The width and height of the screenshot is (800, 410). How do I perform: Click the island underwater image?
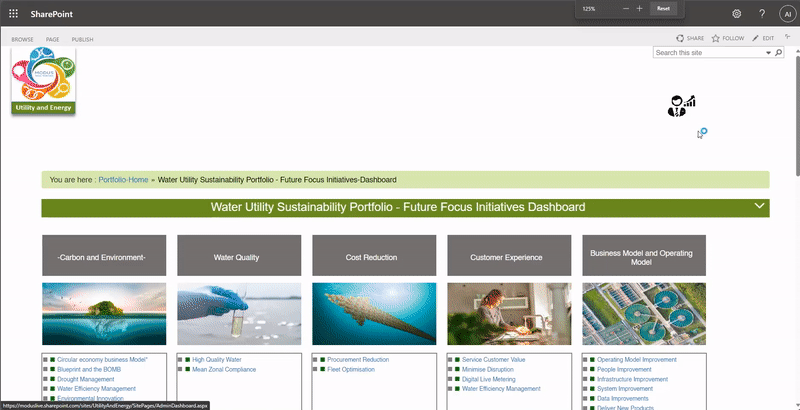pos(104,314)
